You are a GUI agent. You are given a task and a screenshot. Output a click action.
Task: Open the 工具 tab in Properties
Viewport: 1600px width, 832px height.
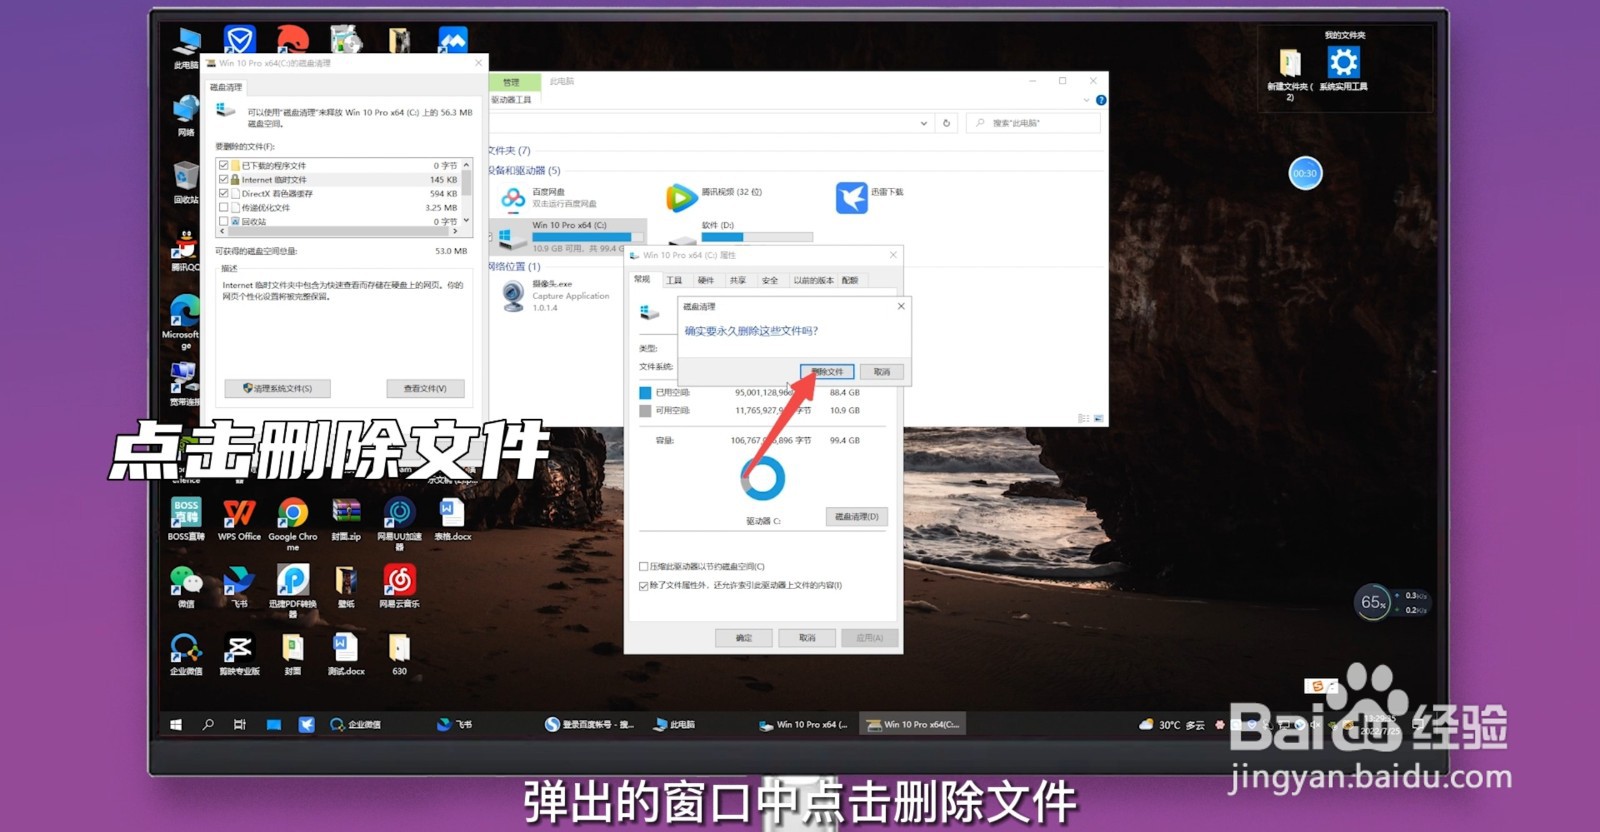[x=674, y=280]
